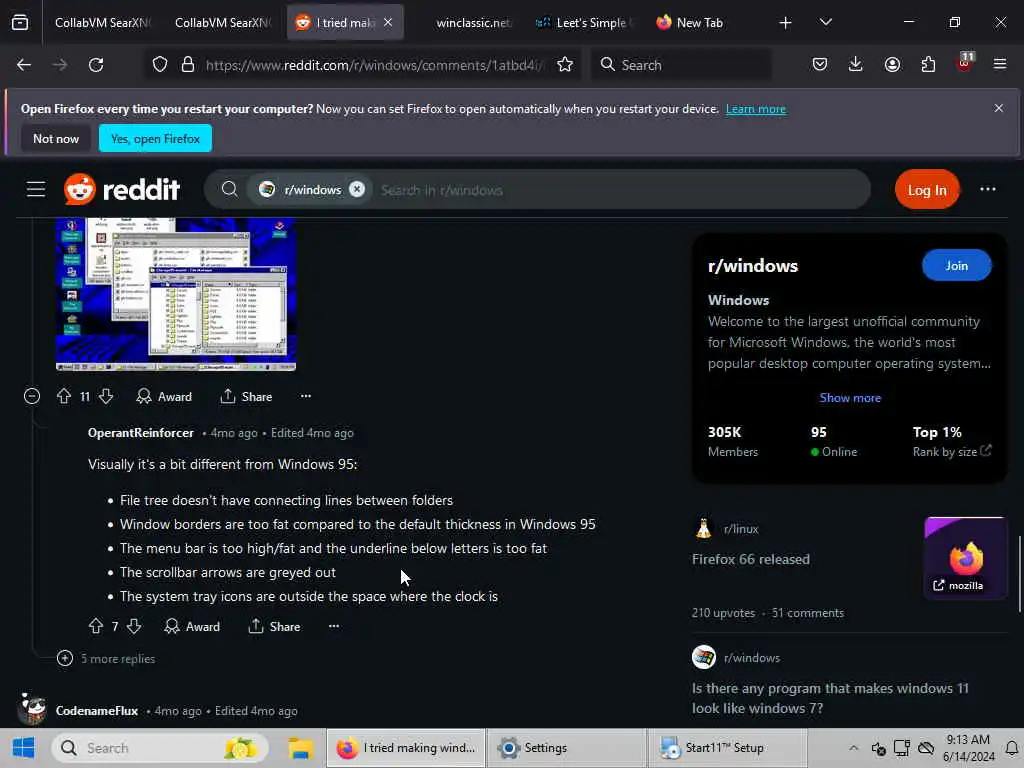The width and height of the screenshot is (1024, 768).
Task: Switch to Start11 Setup taskbar window
Action: tap(727, 748)
